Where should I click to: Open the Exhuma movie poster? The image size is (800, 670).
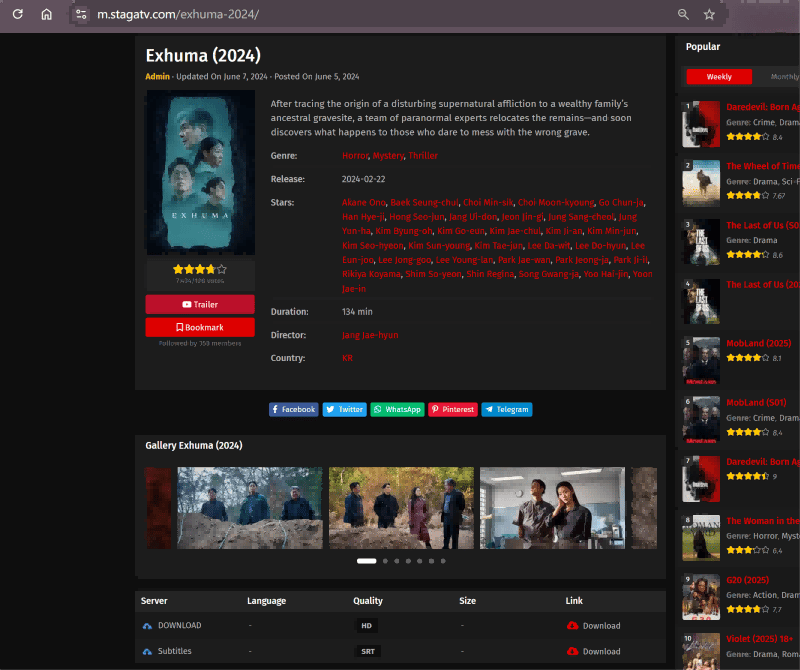coord(200,172)
